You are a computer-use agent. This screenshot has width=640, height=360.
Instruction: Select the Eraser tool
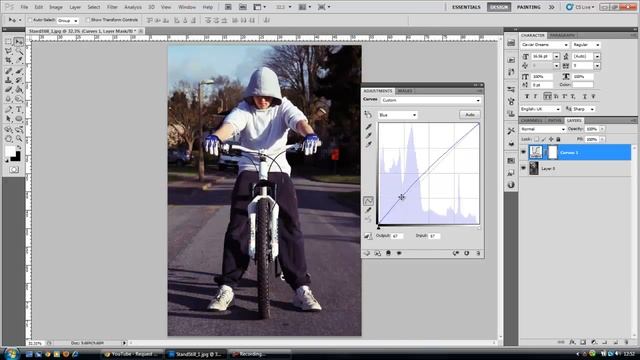pyautogui.click(x=9, y=89)
